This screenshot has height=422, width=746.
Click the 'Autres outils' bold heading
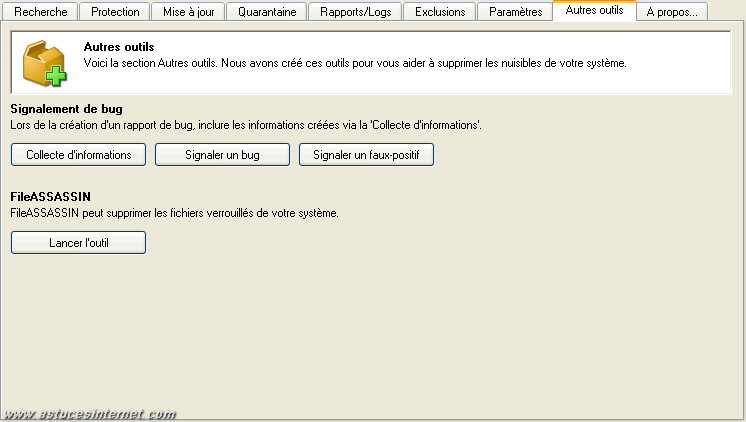(119, 47)
